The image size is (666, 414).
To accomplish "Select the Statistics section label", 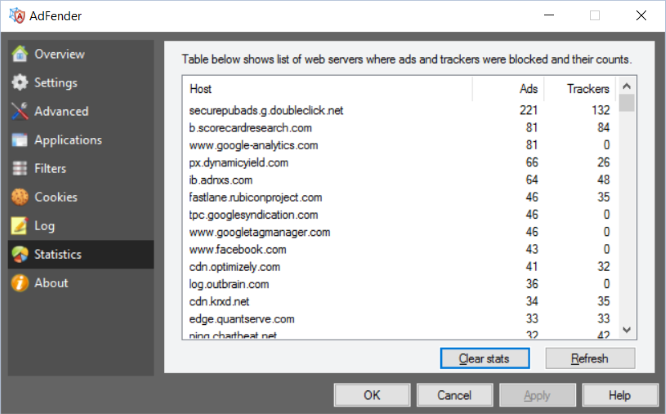I will point(58,254).
